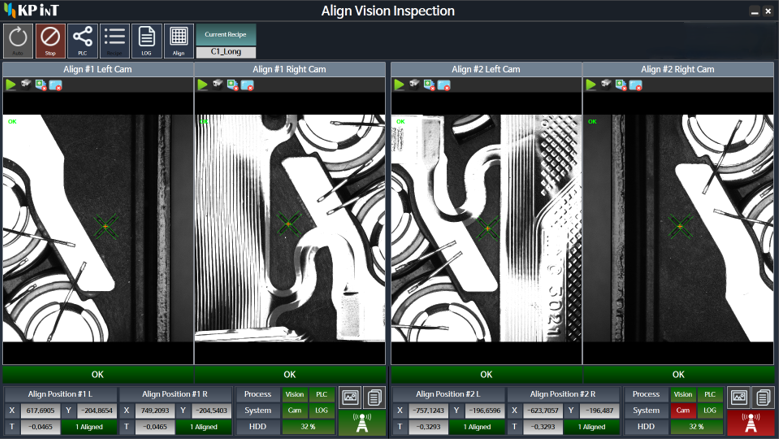Open image viewer icon beside Align #1 status
The height and width of the screenshot is (439, 779).
click(x=350, y=397)
